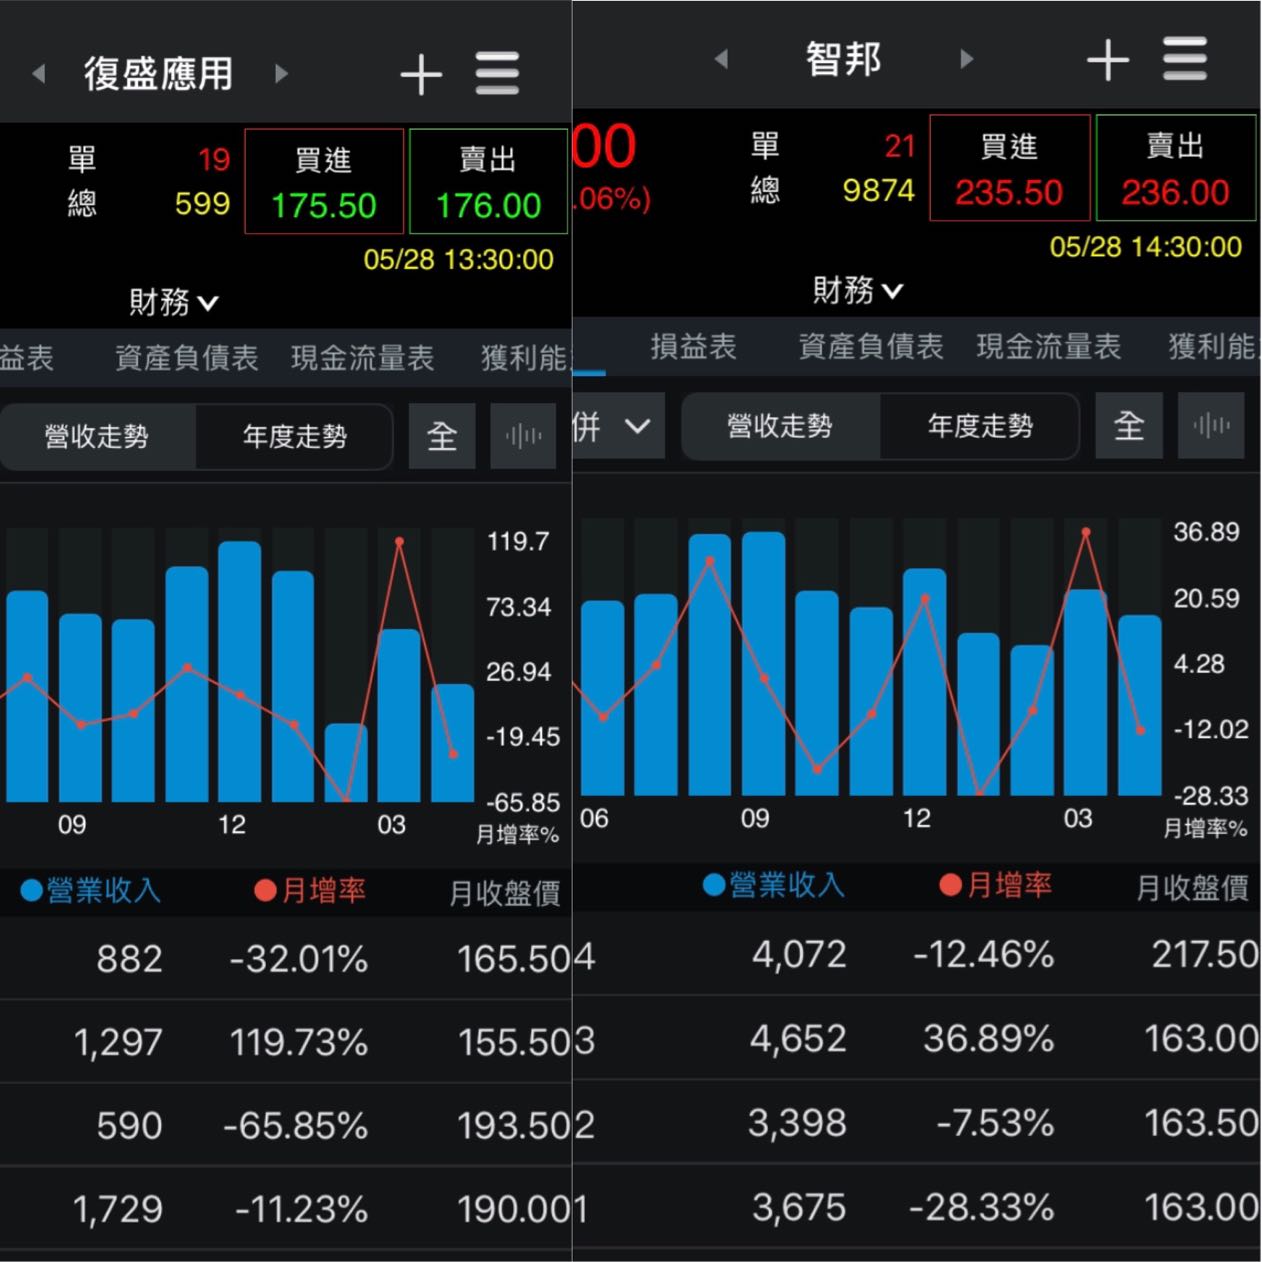
Task: Open the 併 dropdown in 智邦 panel
Action: [x=614, y=427]
